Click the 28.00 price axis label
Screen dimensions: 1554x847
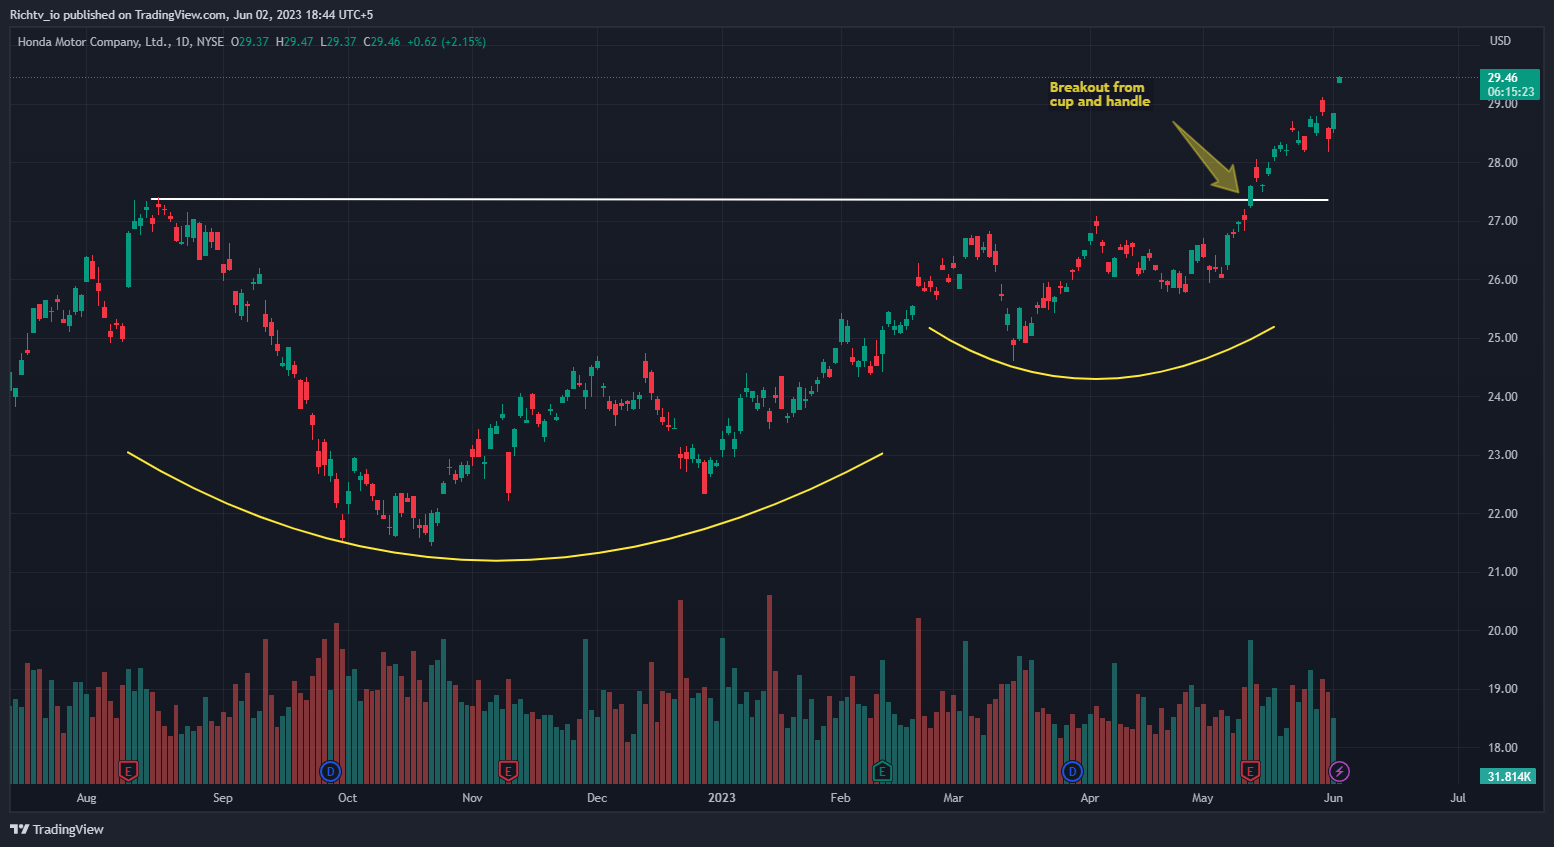point(1502,162)
